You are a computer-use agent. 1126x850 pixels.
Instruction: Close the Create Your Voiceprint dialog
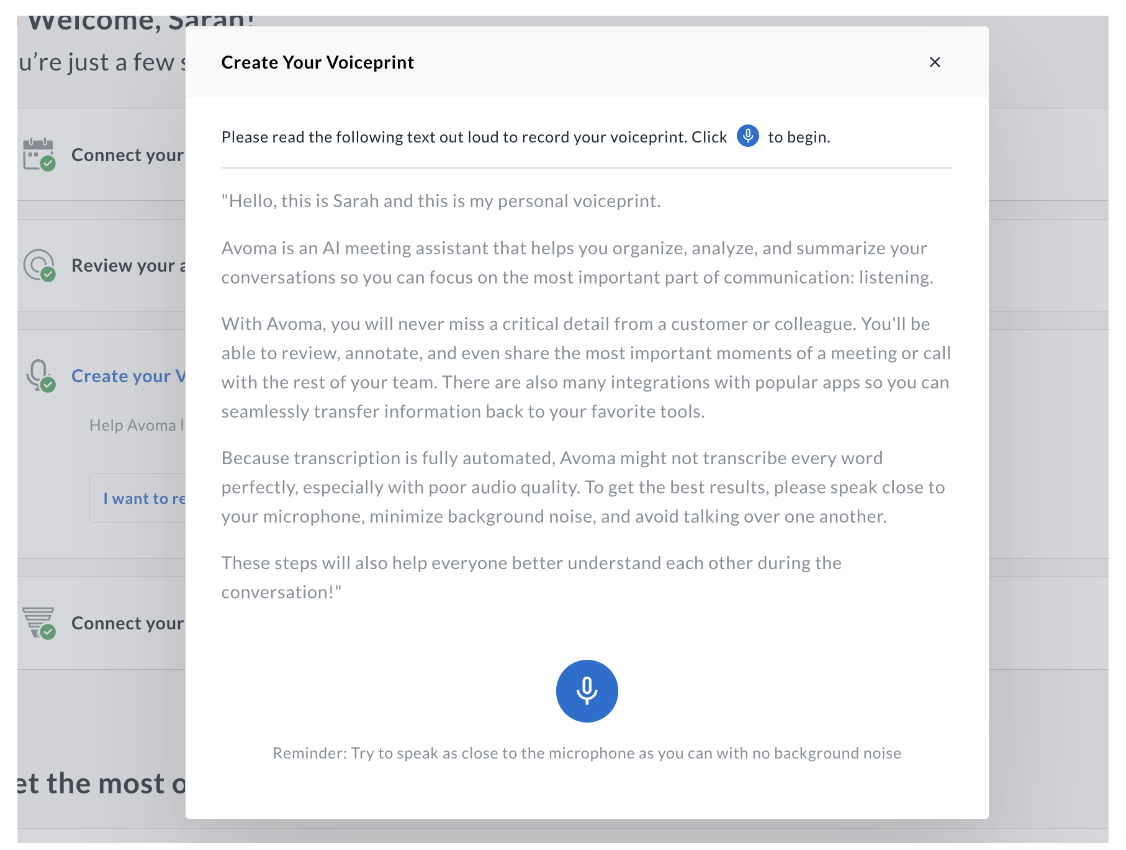point(935,61)
